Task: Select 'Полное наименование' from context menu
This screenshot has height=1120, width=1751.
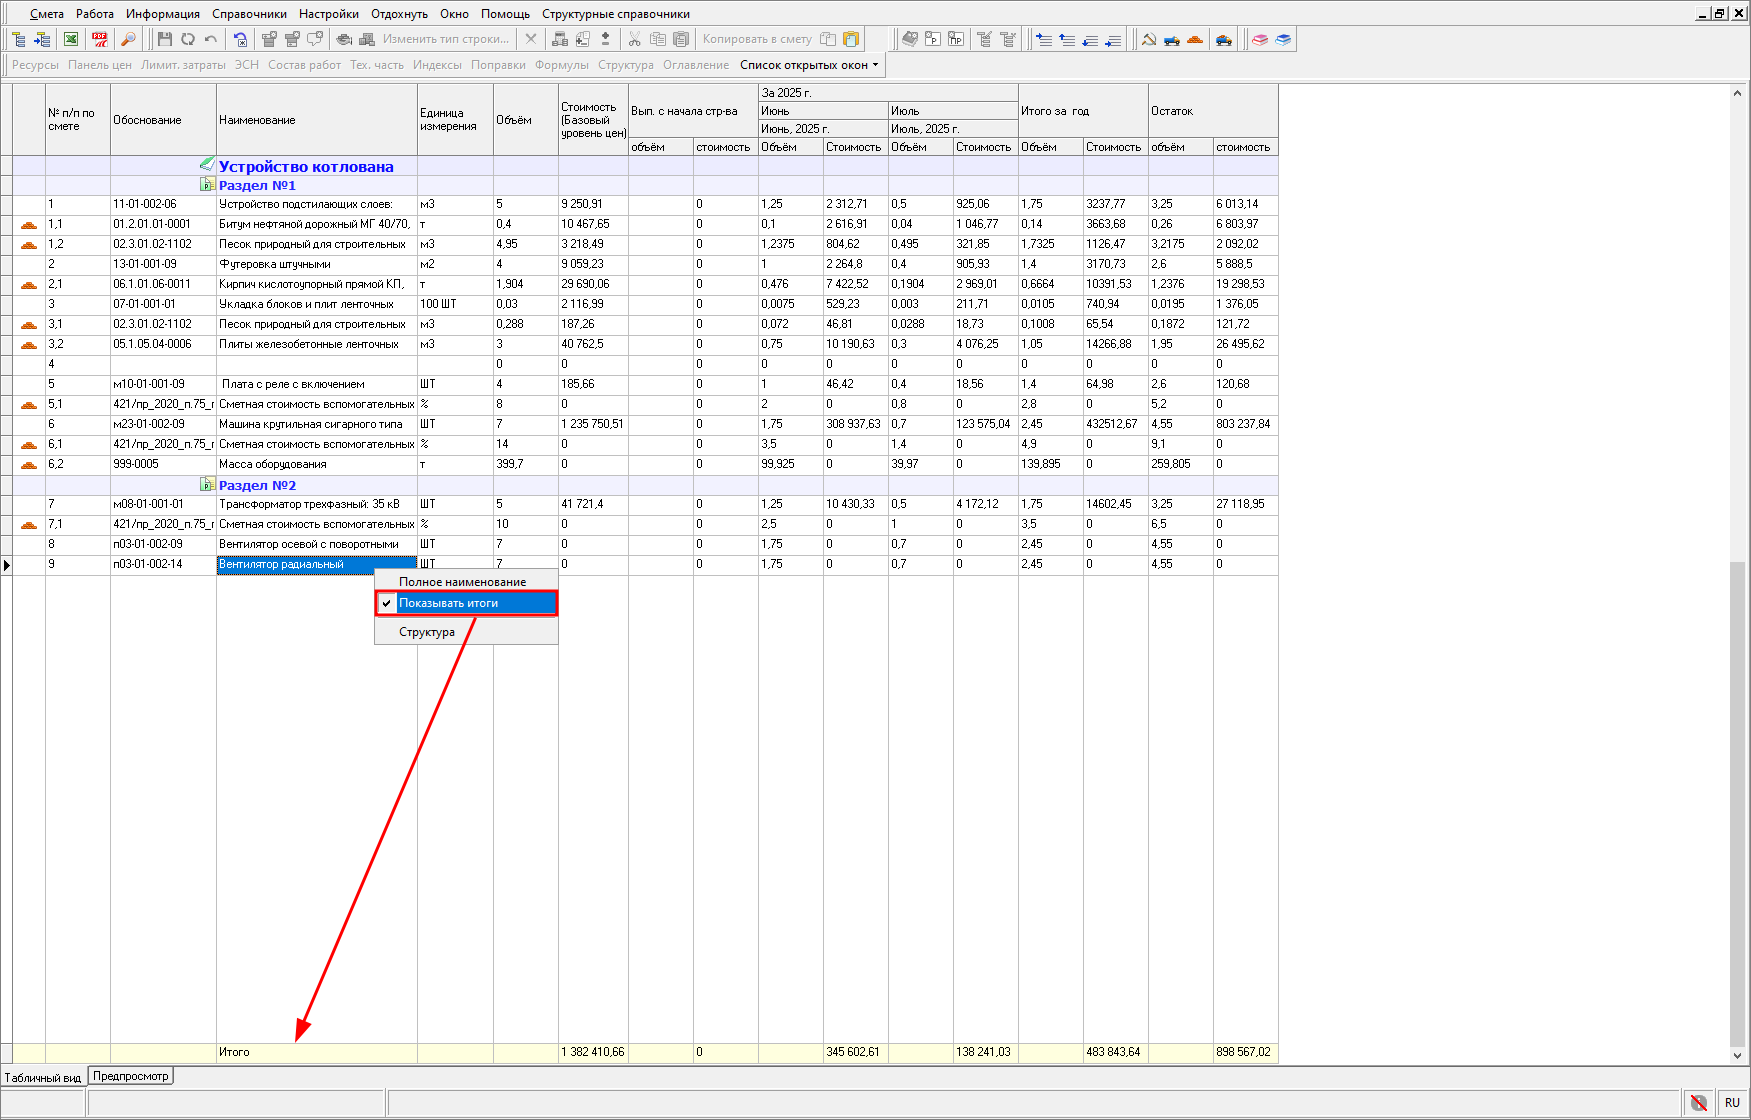Action: pyautogui.click(x=462, y=582)
